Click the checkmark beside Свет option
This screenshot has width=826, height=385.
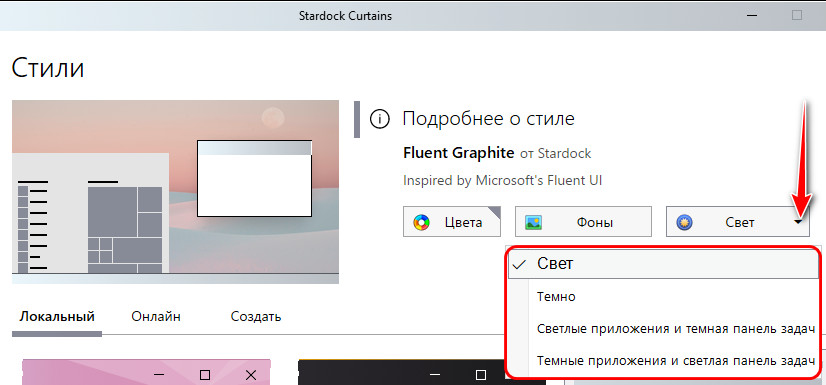coord(519,264)
